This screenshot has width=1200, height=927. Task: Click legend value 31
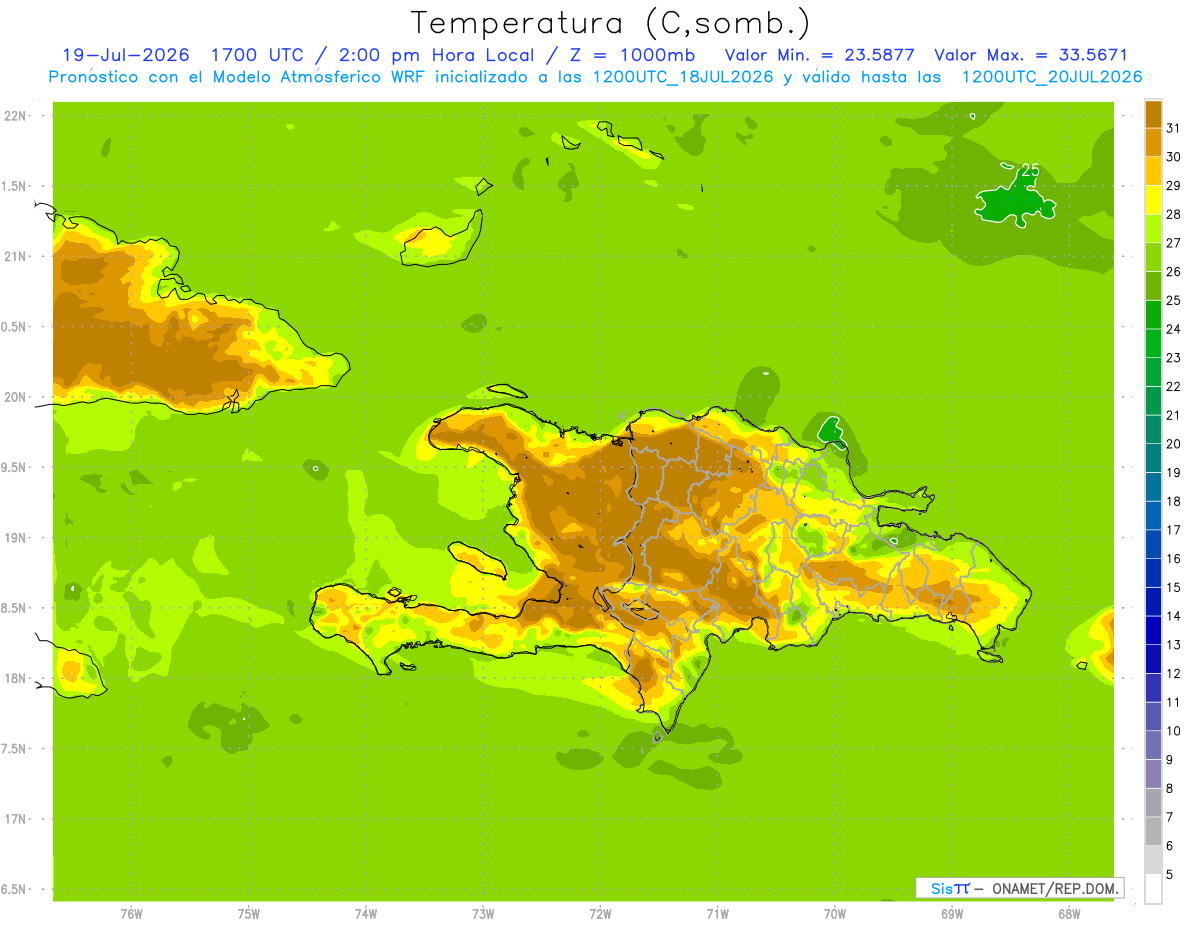1173,127
